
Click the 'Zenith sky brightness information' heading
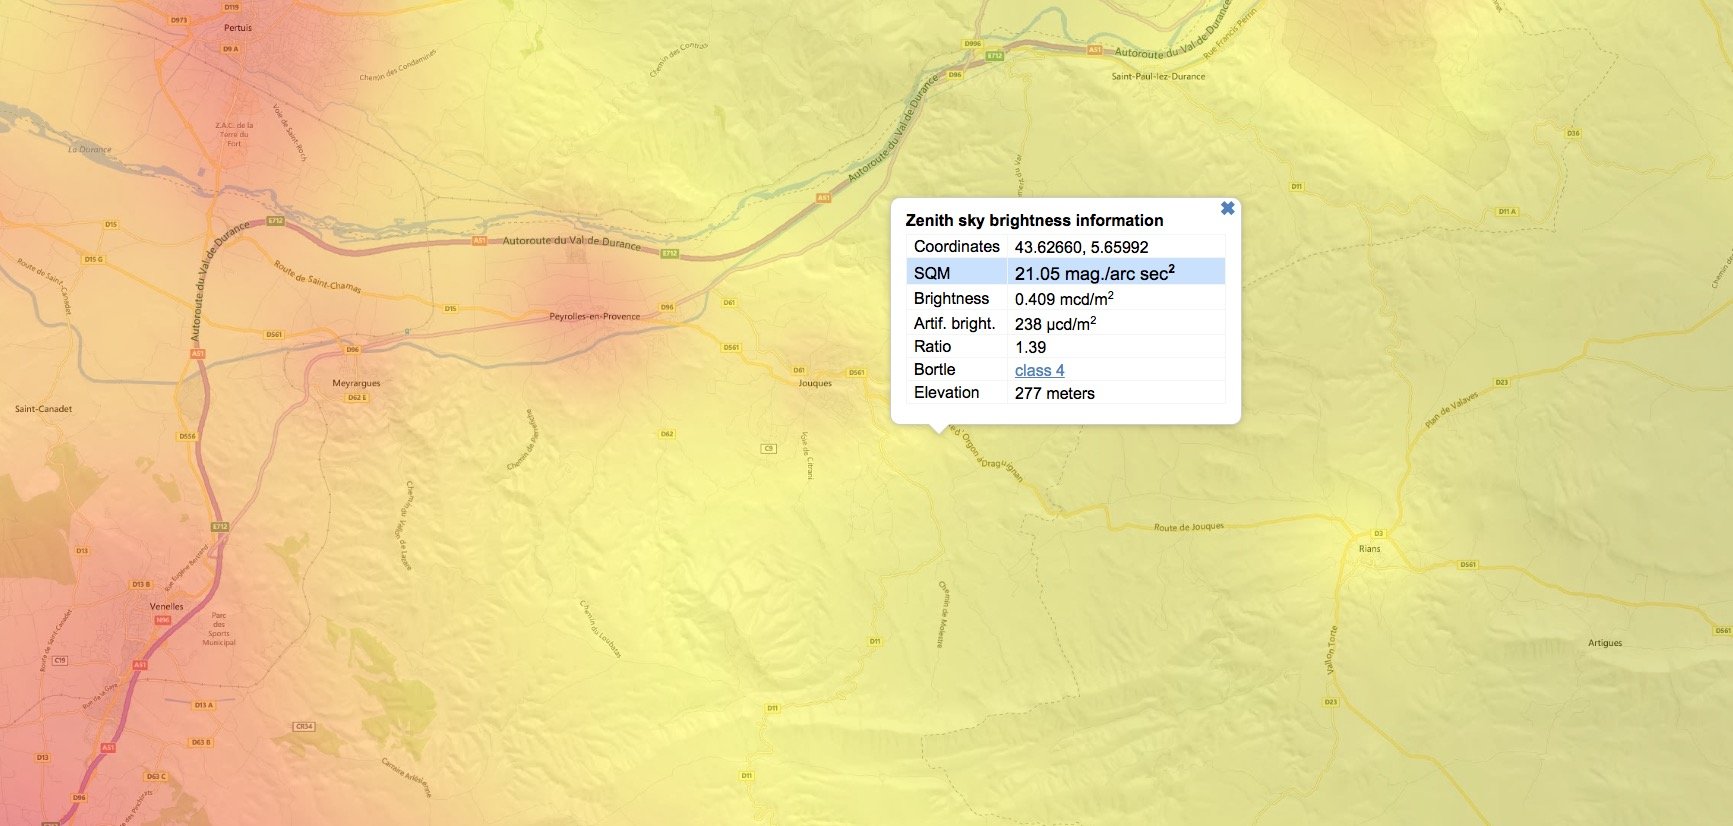(x=1034, y=220)
